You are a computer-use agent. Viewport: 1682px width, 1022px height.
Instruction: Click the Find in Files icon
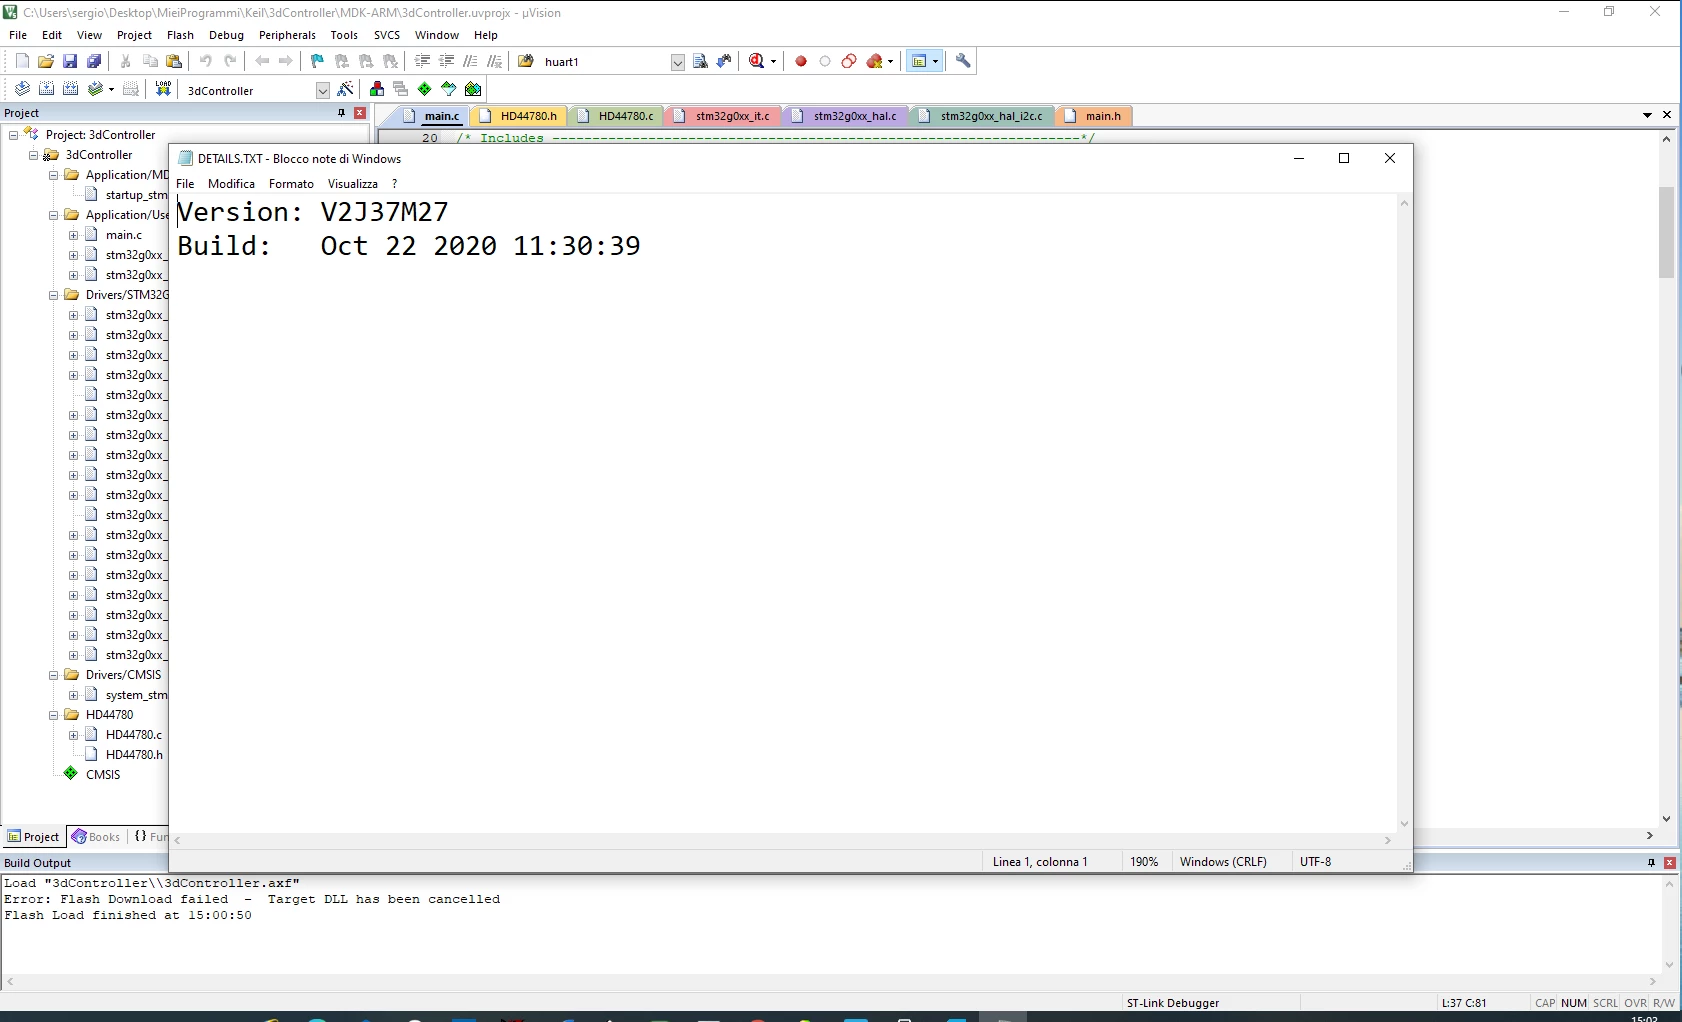[x=526, y=61]
